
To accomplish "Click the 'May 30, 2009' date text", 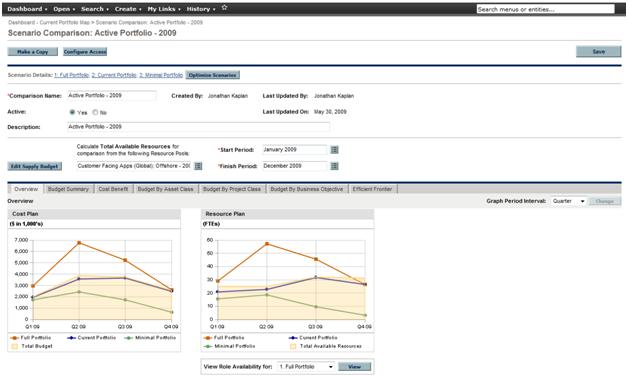I will coord(330,112).
